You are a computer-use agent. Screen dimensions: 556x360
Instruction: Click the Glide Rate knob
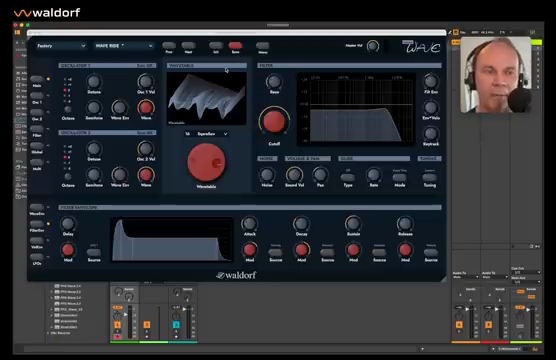(x=374, y=175)
